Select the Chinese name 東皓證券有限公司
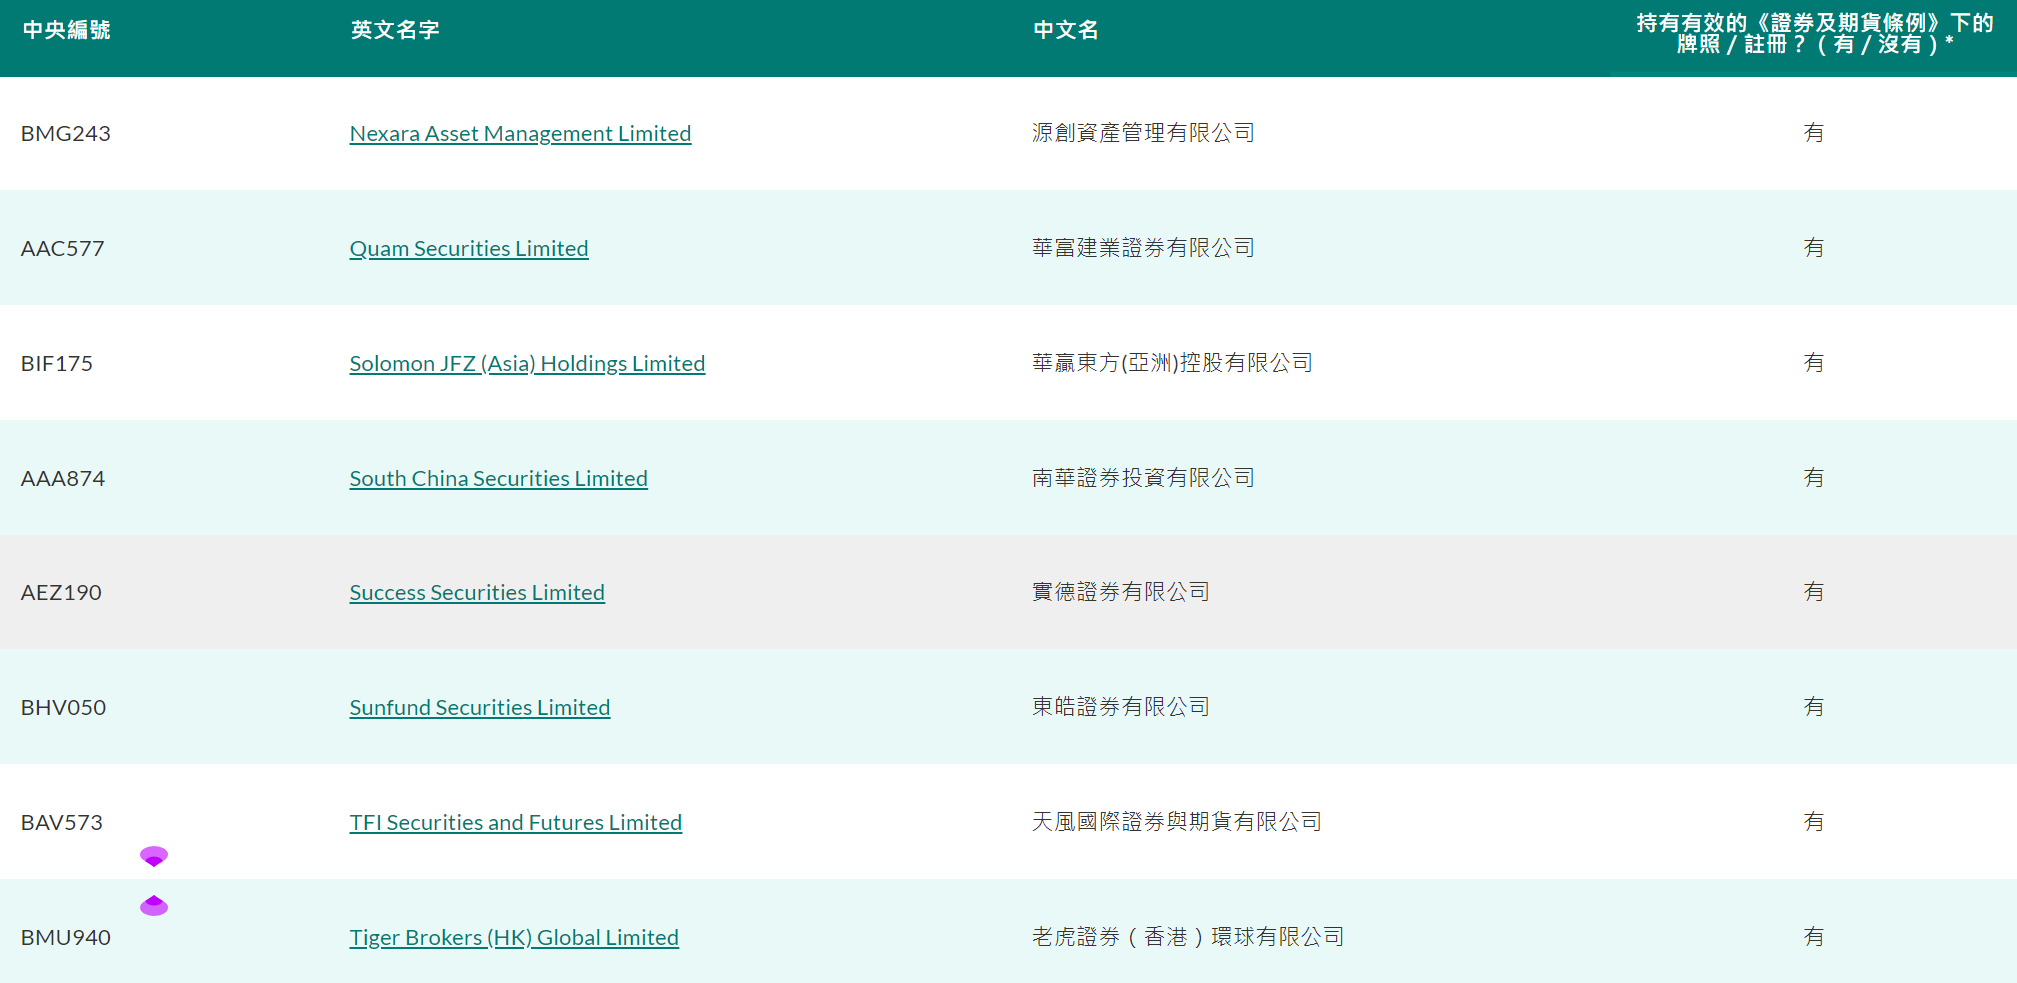The height and width of the screenshot is (983, 2017). coord(1121,707)
